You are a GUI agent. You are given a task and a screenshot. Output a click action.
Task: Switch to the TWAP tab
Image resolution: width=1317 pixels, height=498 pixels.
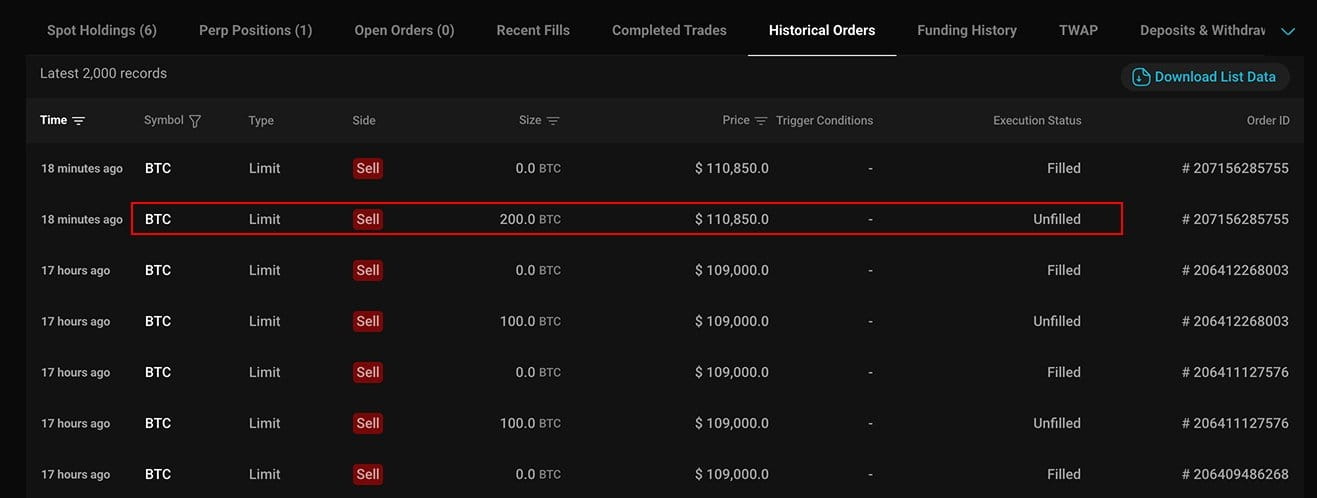click(1078, 30)
